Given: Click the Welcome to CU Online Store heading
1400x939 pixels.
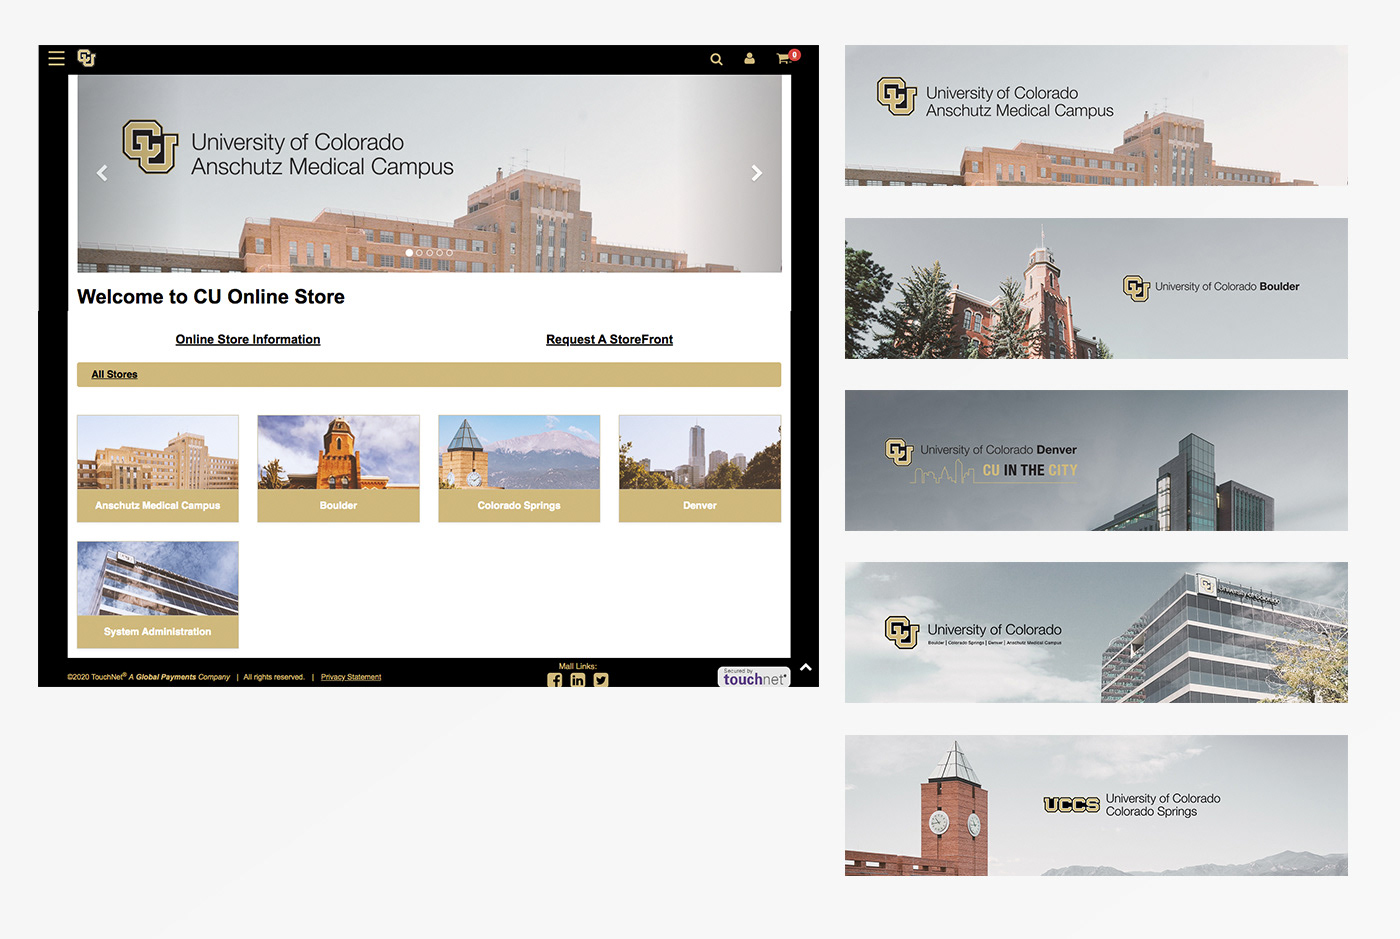Looking at the screenshot, I should pos(211,297).
